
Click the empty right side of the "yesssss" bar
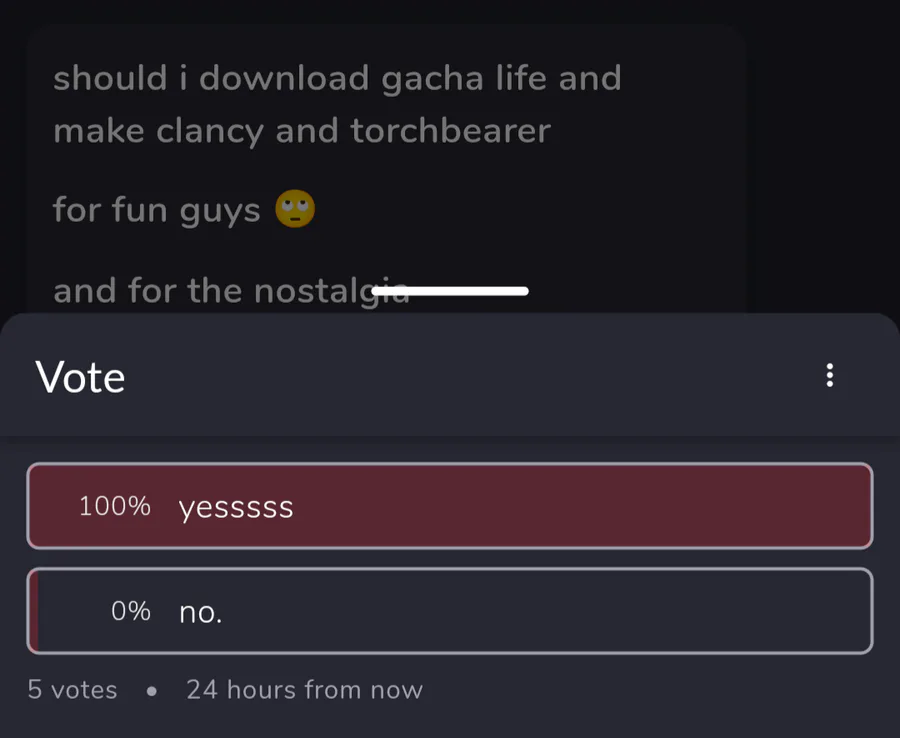(700, 506)
